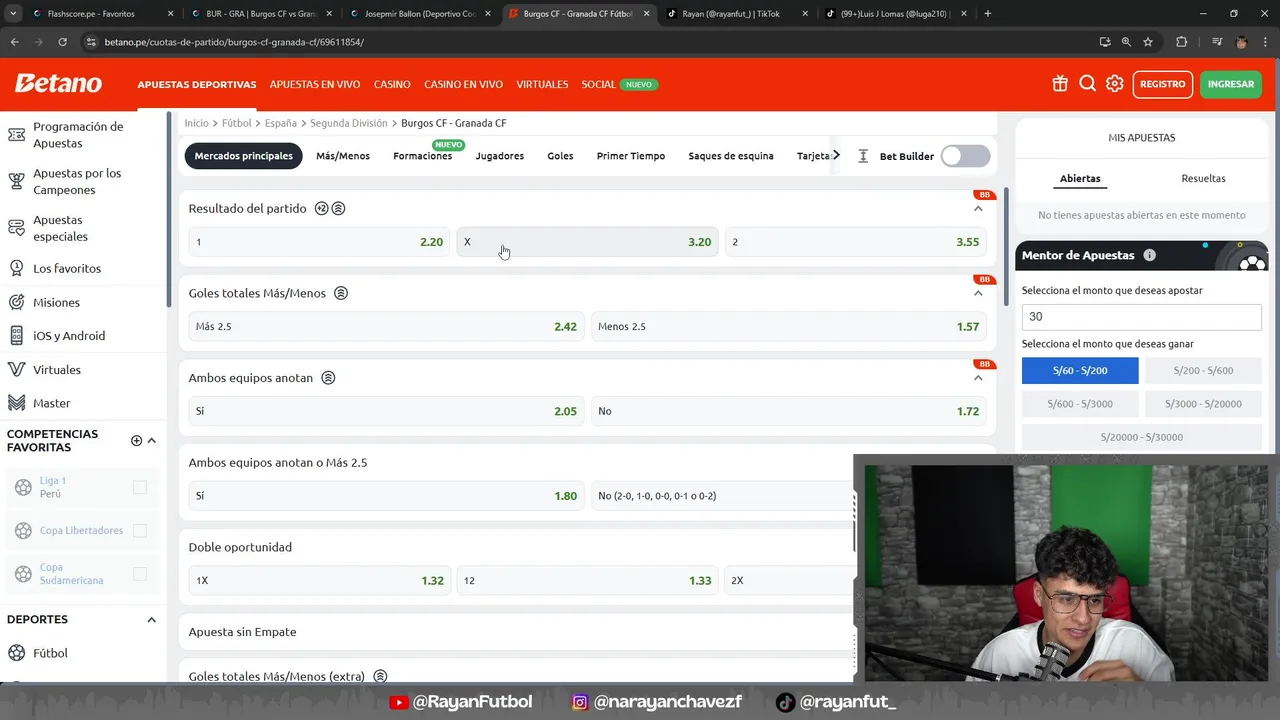Viewport: 1280px width, 720px height.
Task: Check the Liga 1 Perú checkbox
Action: point(140,487)
